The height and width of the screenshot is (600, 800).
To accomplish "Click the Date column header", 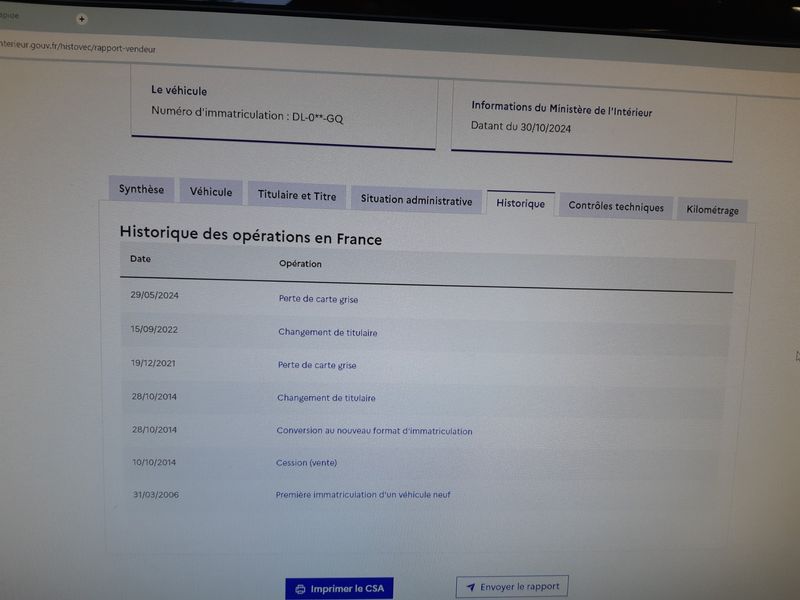I will (140, 259).
